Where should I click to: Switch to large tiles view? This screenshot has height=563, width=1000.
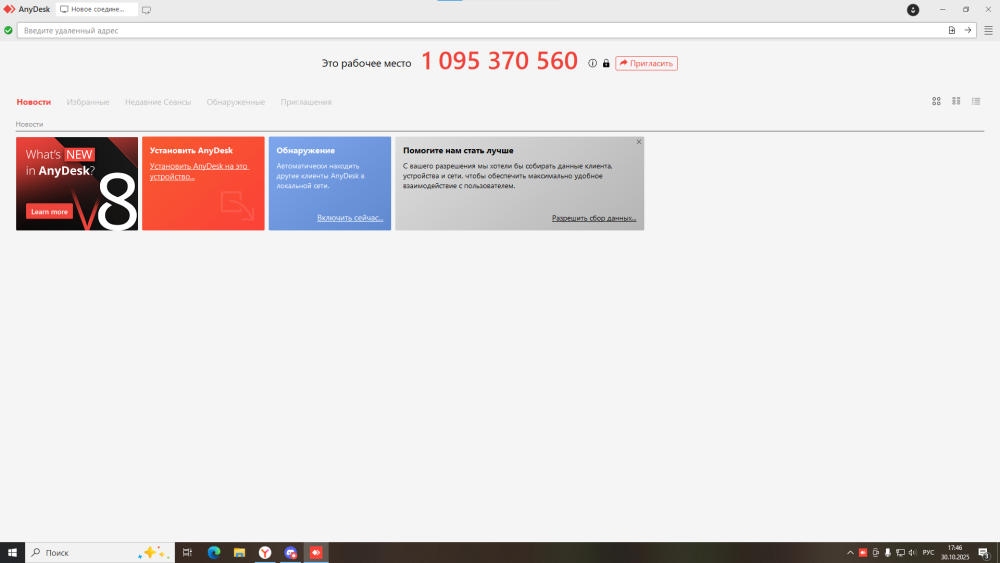click(936, 101)
